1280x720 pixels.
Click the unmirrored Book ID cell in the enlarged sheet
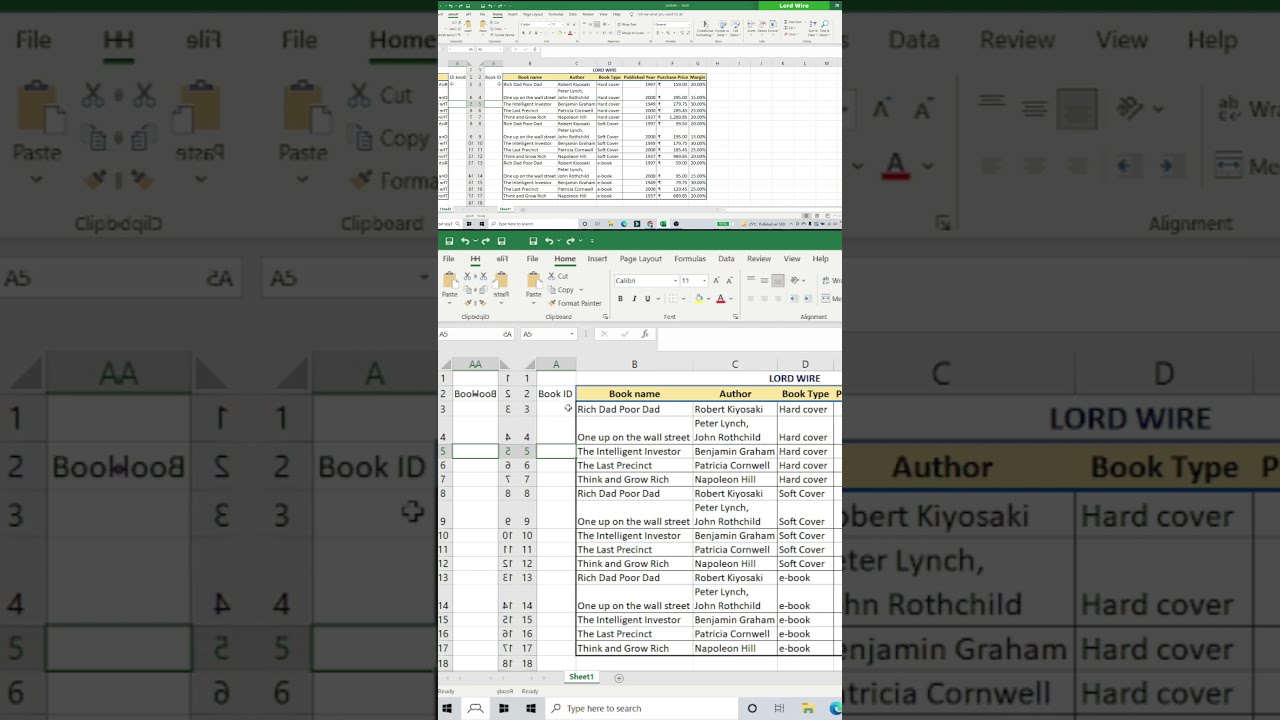pyautogui.click(x=556, y=394)
